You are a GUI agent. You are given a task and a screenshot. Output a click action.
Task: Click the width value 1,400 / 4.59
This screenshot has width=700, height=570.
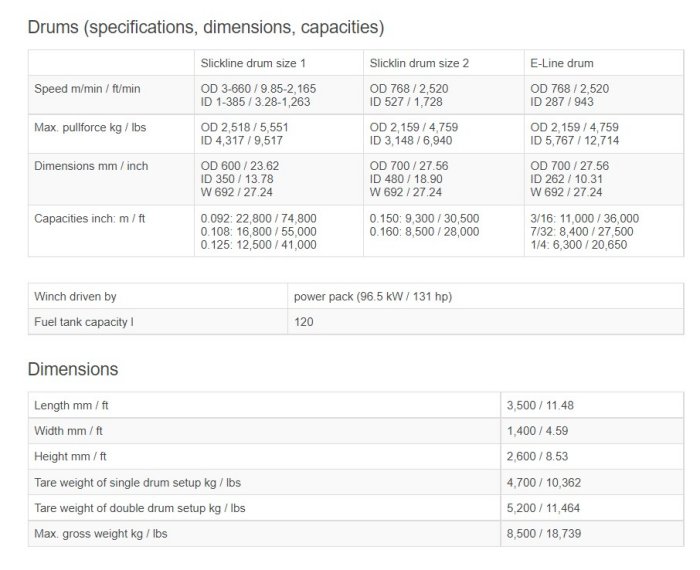pyautogui.click(x=540, y=431)
